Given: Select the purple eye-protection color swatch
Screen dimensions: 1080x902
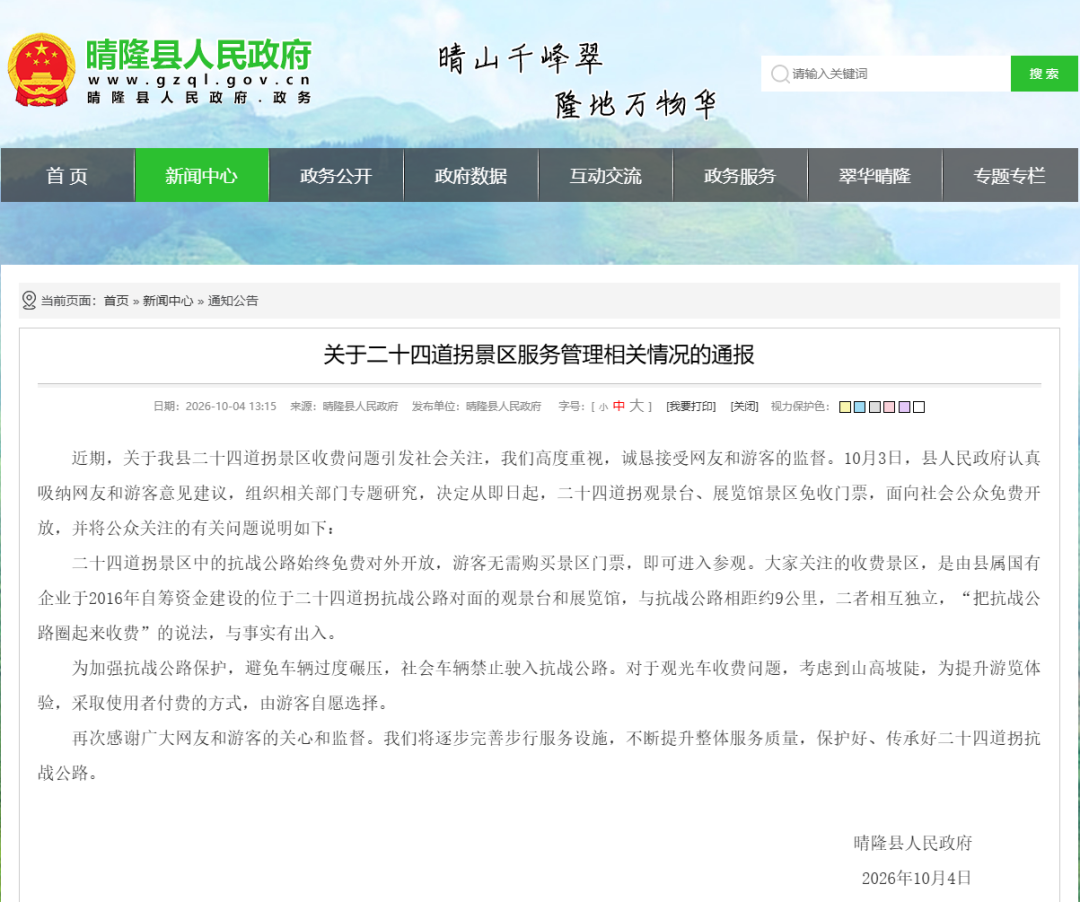Looking at the screenshot, I should 904,407.
